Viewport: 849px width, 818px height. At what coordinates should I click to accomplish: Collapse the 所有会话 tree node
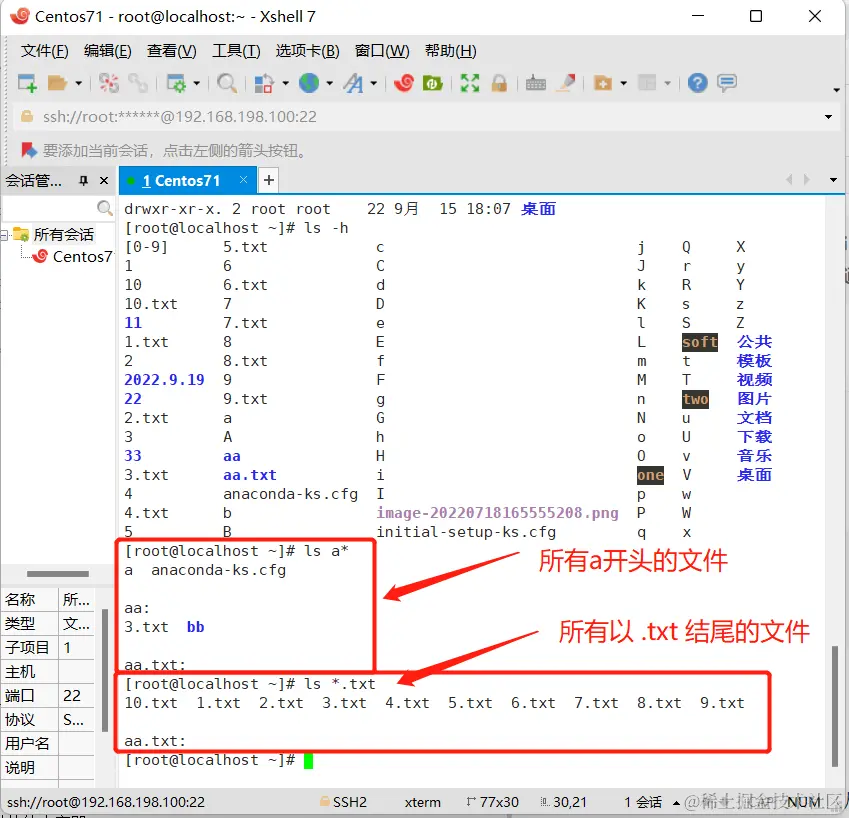(x=4, y=234)
